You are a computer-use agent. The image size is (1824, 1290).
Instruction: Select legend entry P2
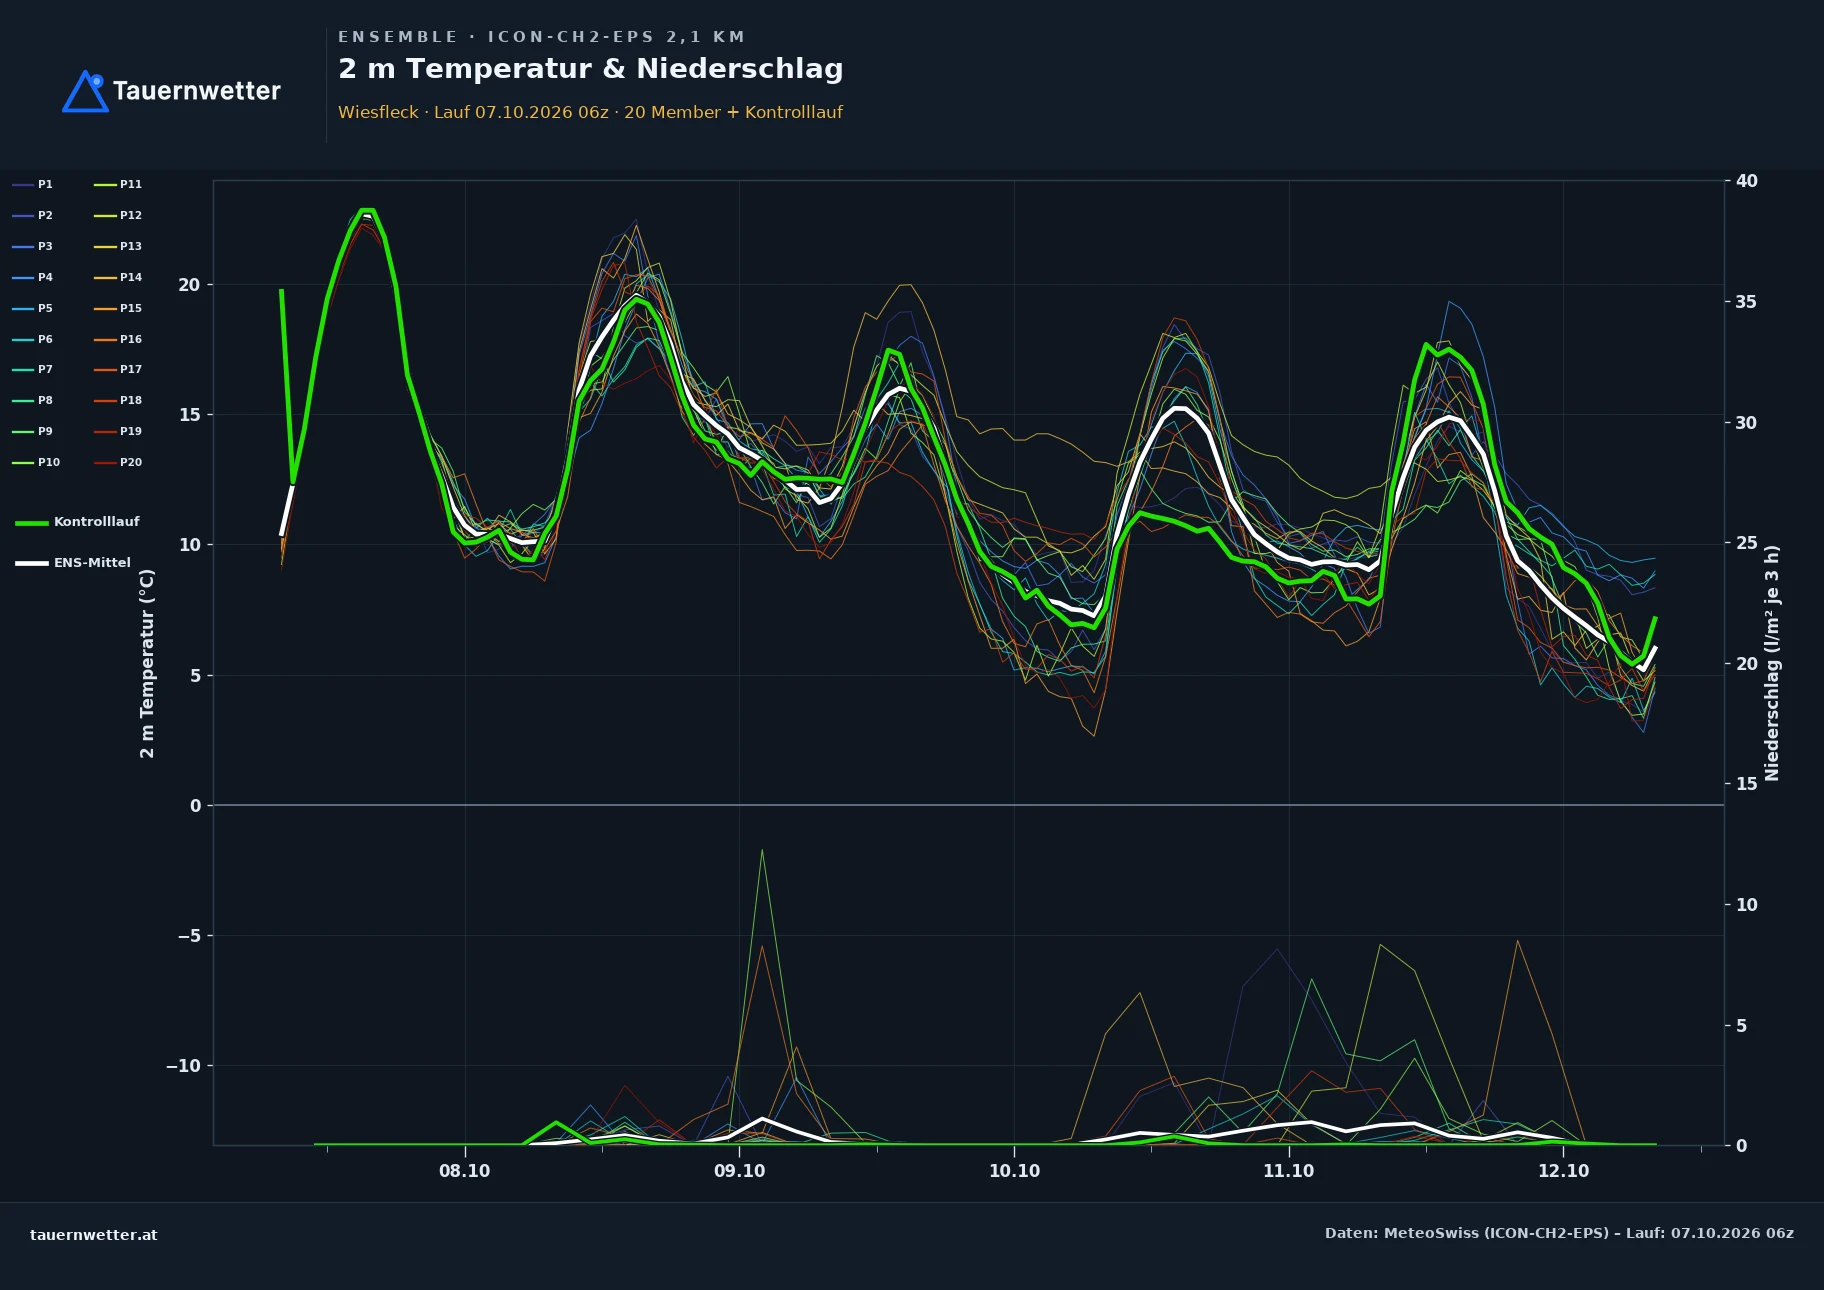tap(33, 215)
